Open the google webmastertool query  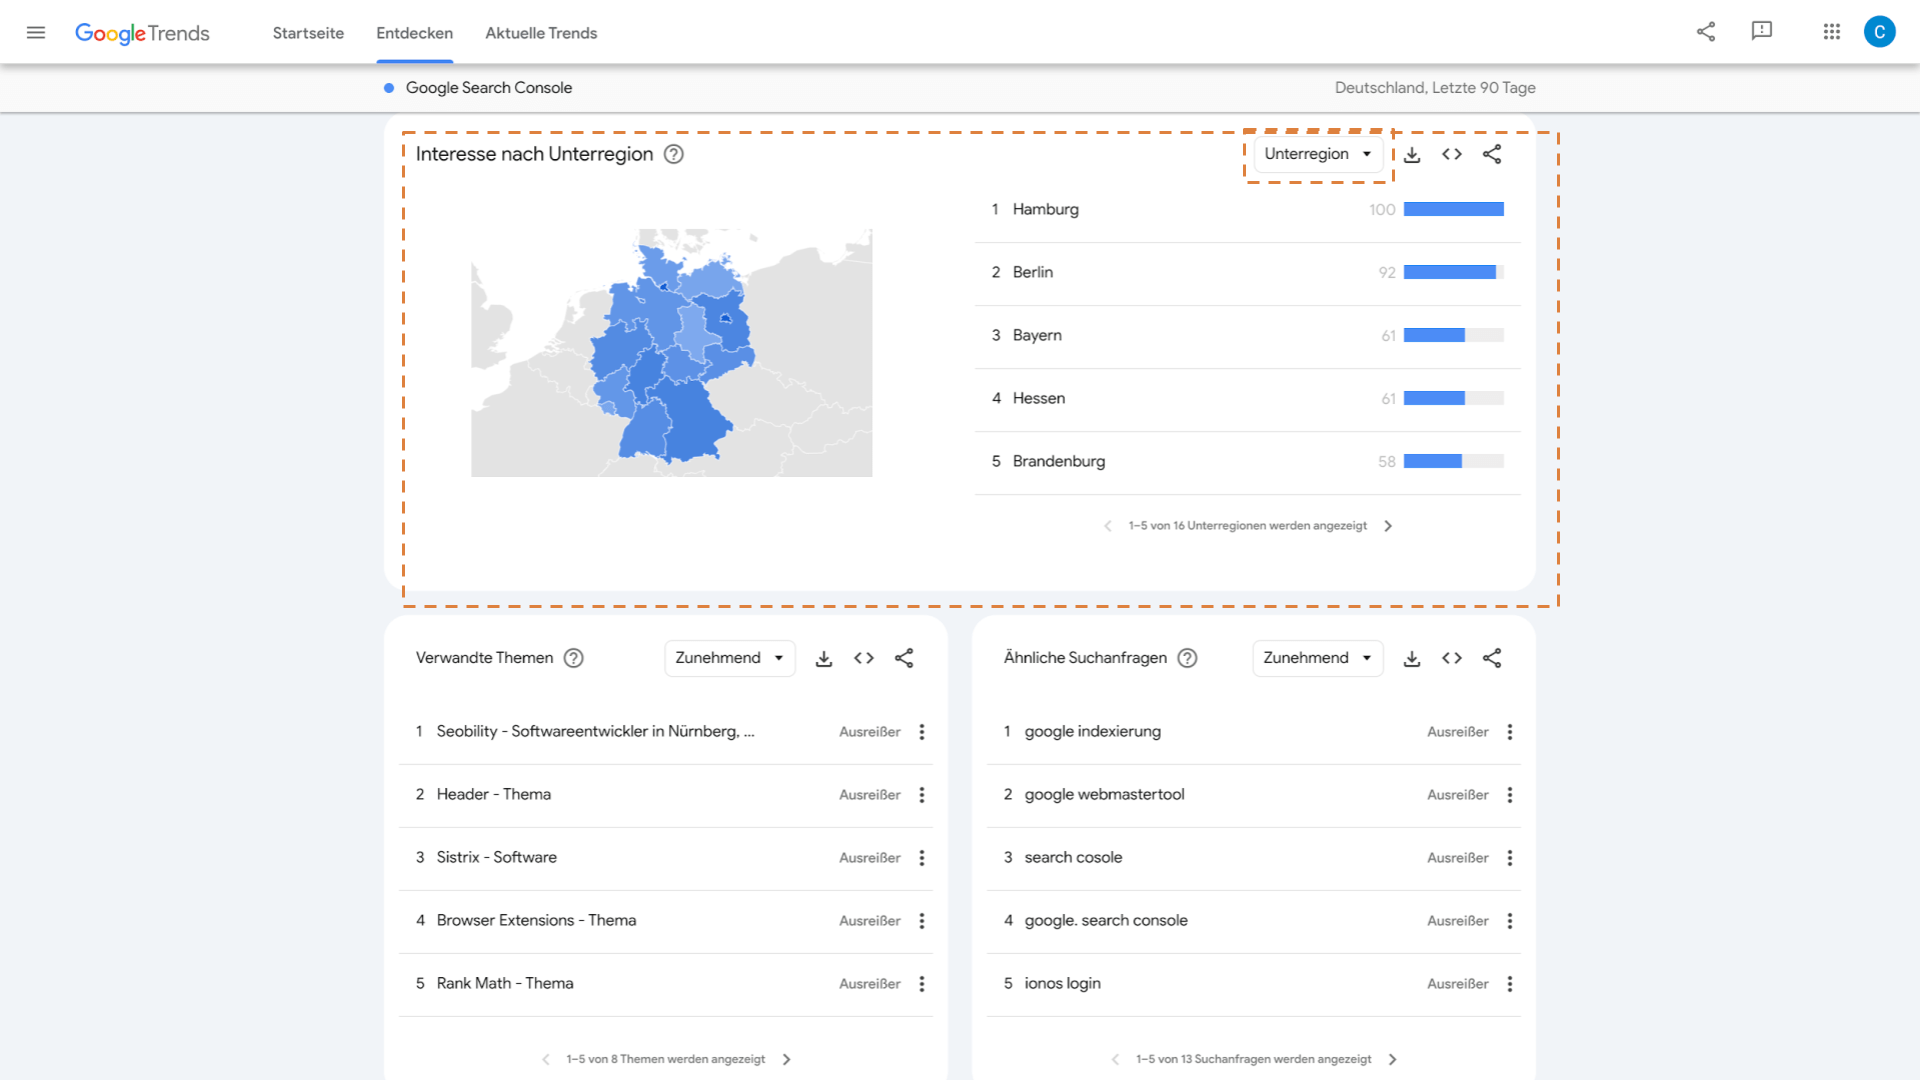click(1104, 795)
